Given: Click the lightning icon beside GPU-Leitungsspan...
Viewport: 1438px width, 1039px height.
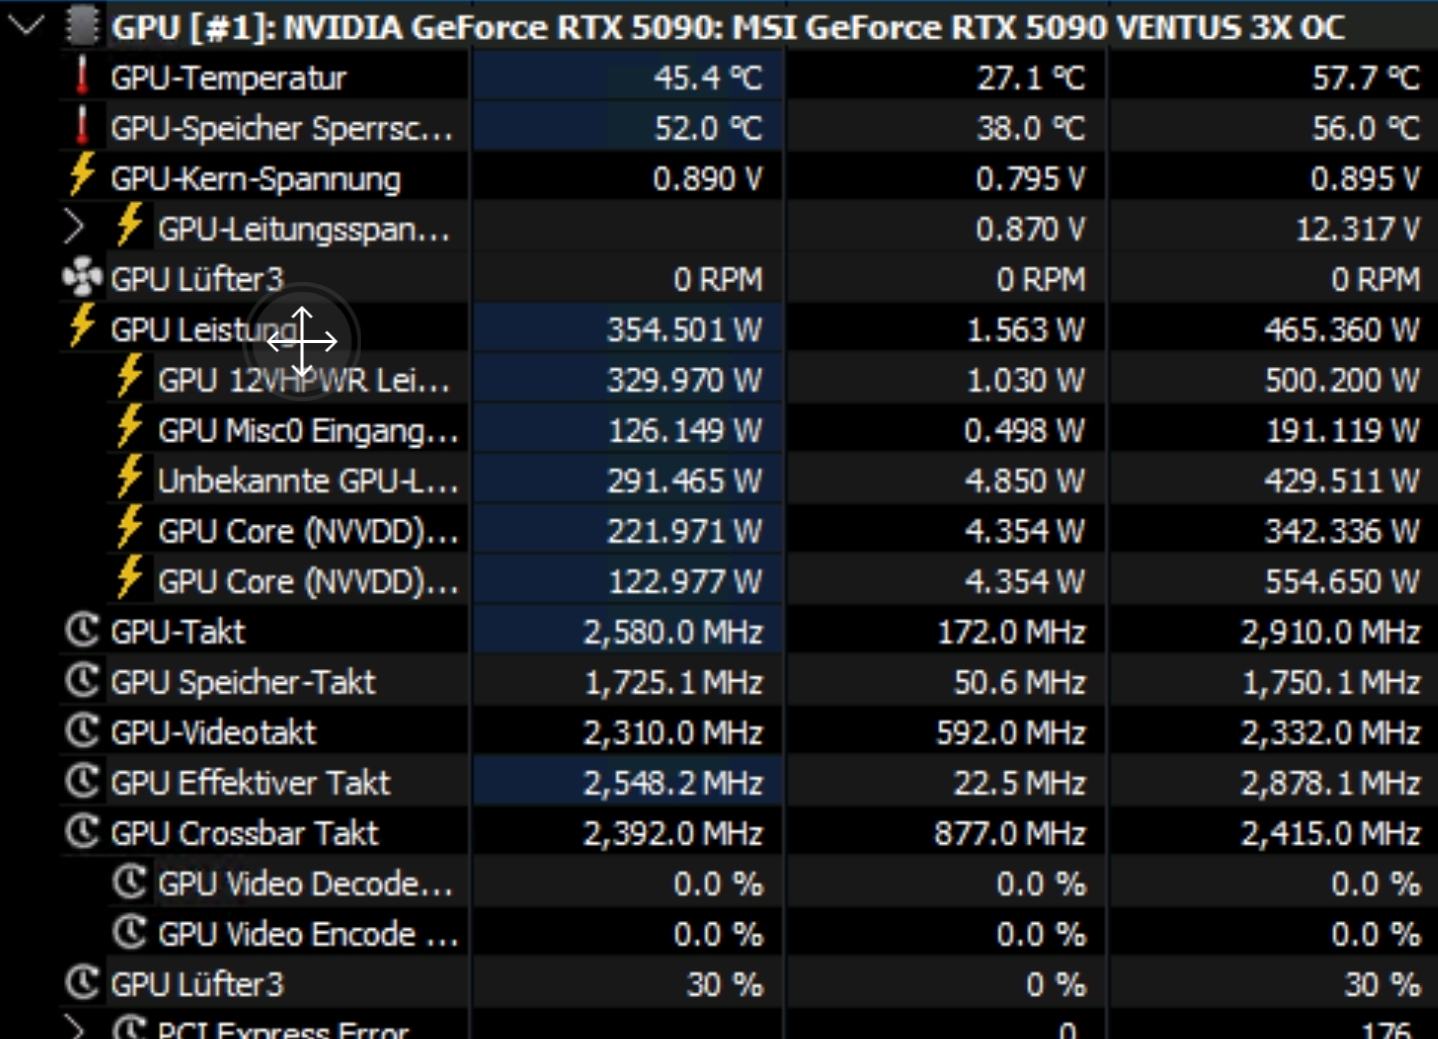Looking at the screenshot, I should coord(129,226).
